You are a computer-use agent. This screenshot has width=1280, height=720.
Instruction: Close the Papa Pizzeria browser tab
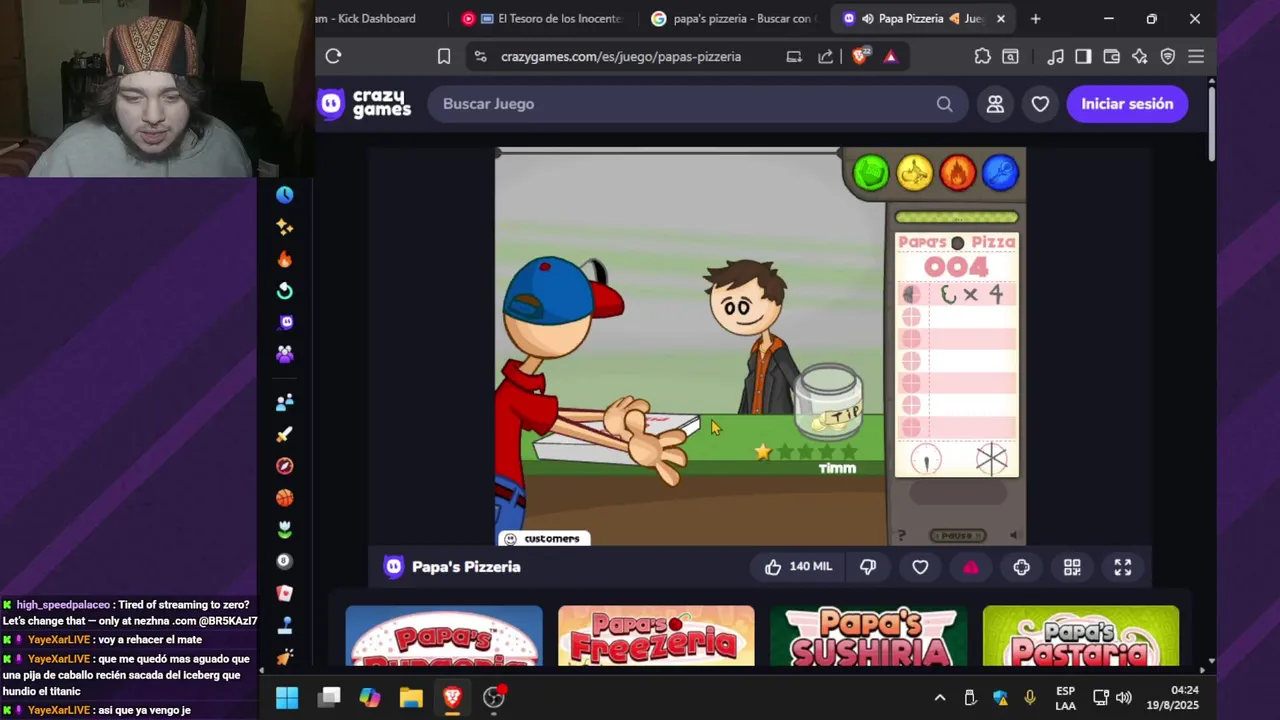coord(1000,19)
